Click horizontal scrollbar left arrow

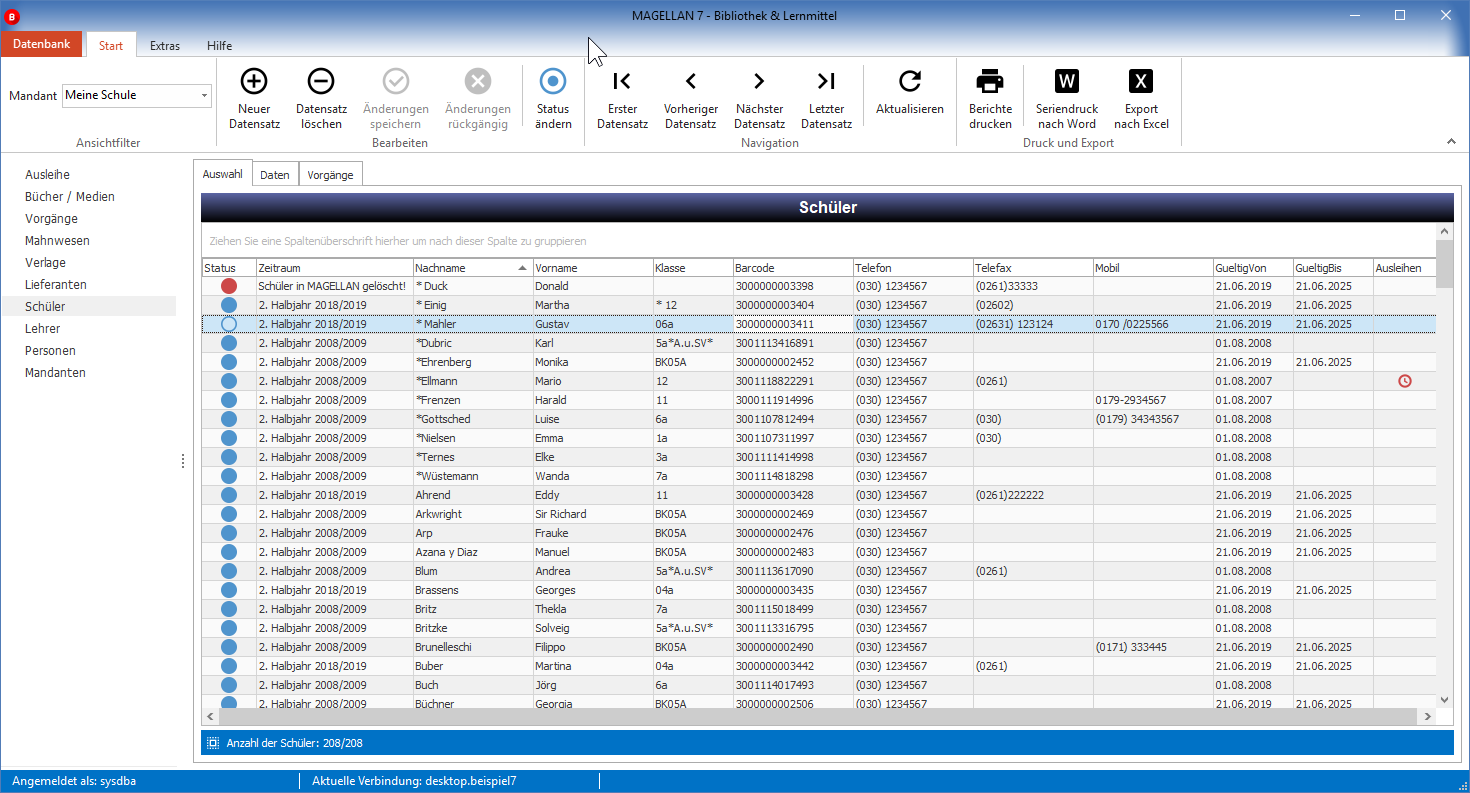click(210, 717)
